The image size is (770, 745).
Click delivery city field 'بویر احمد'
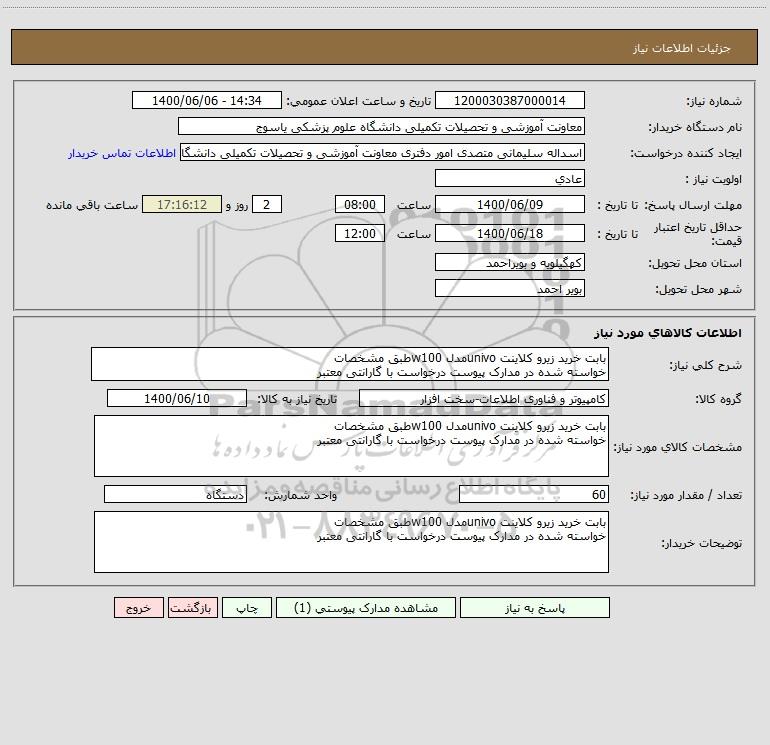tap(510, 288)
